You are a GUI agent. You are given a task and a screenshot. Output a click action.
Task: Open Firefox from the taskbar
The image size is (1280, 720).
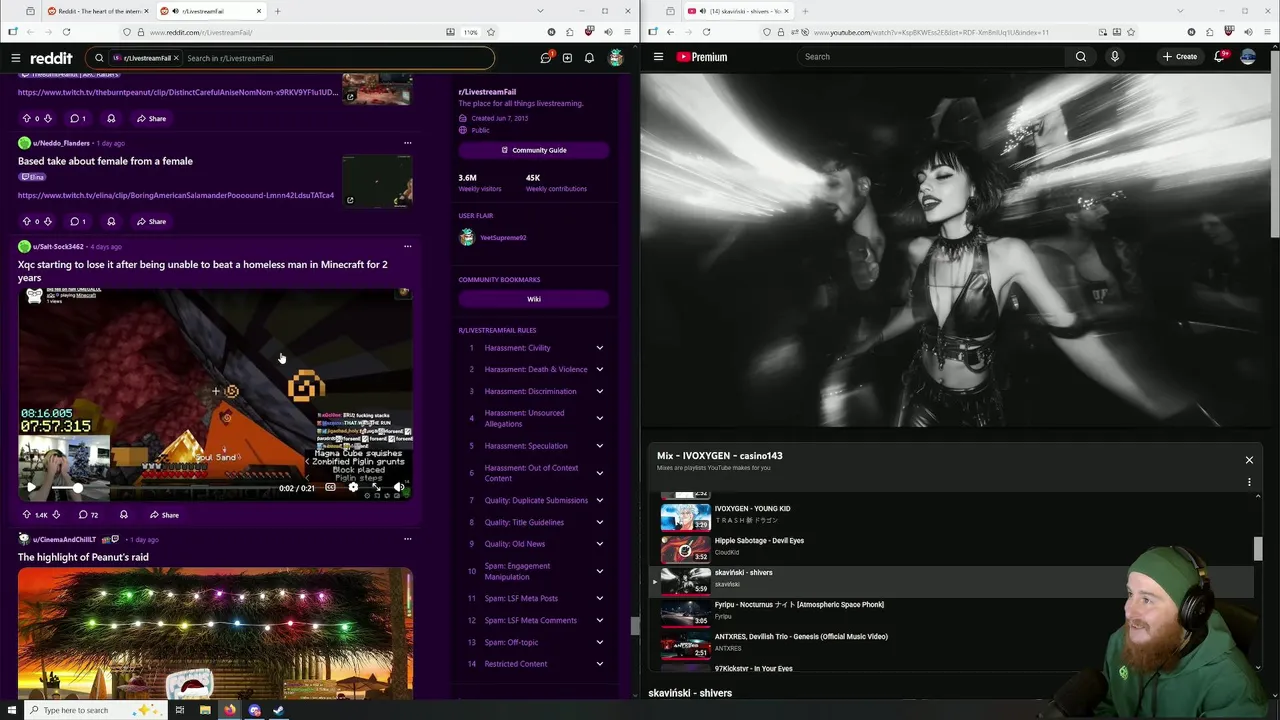(230, 710)
